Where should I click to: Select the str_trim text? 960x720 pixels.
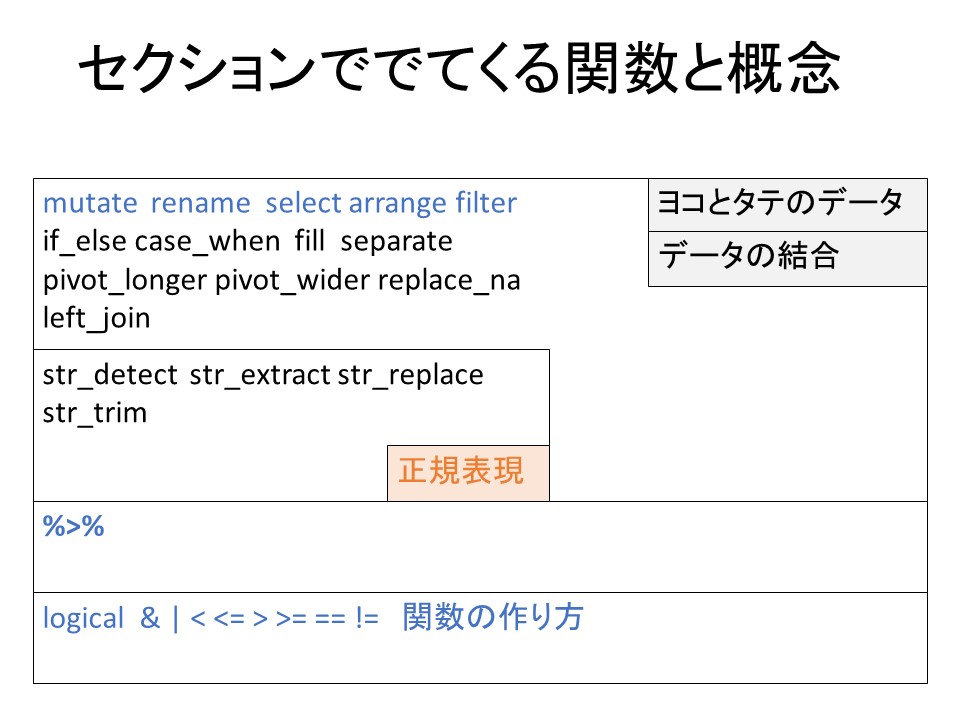(x=95, y=413)
